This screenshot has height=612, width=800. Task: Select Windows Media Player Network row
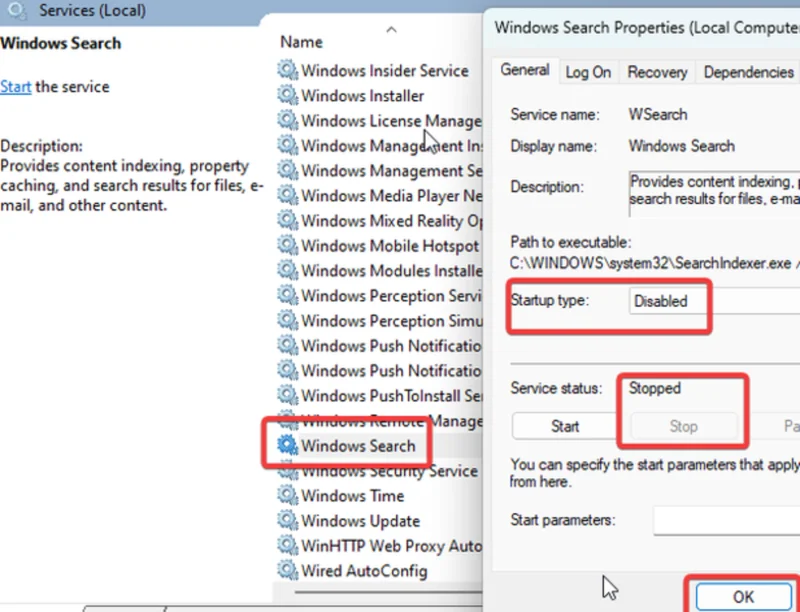(380, 195)
